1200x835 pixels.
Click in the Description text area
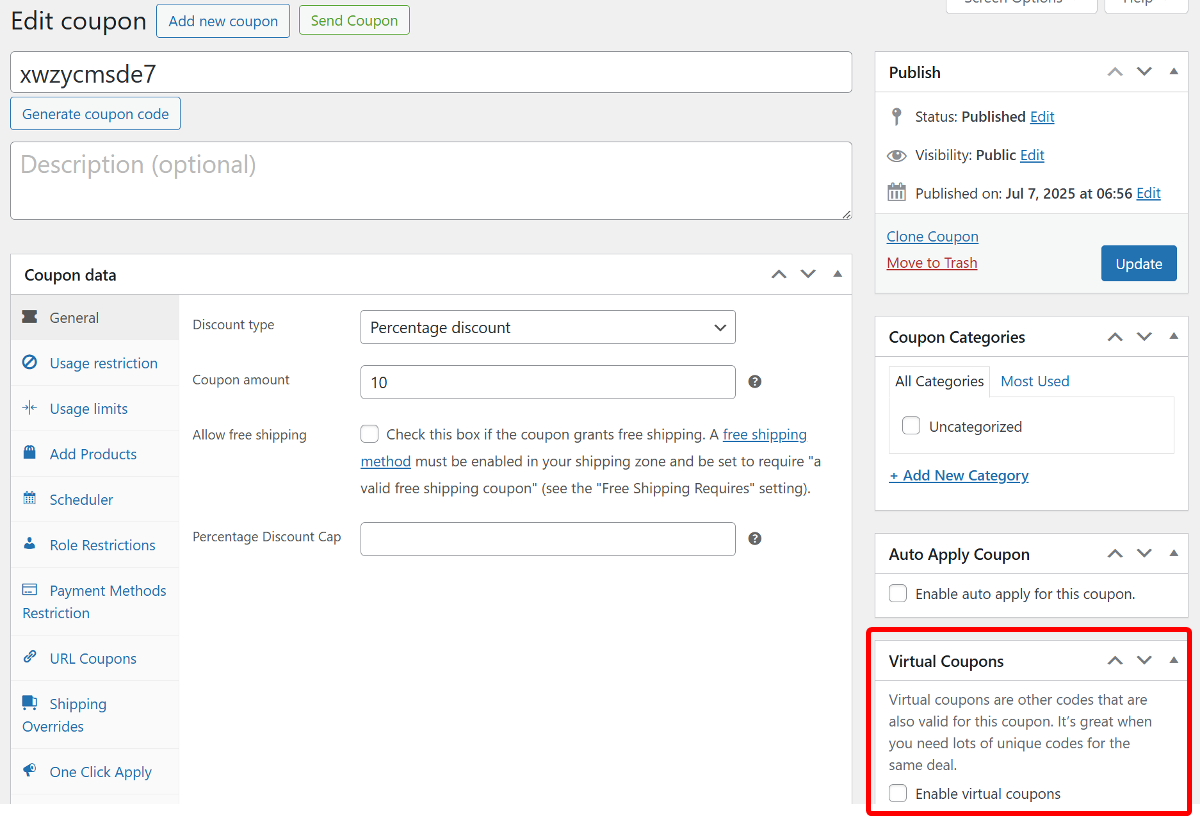click(x=431, y=180)
